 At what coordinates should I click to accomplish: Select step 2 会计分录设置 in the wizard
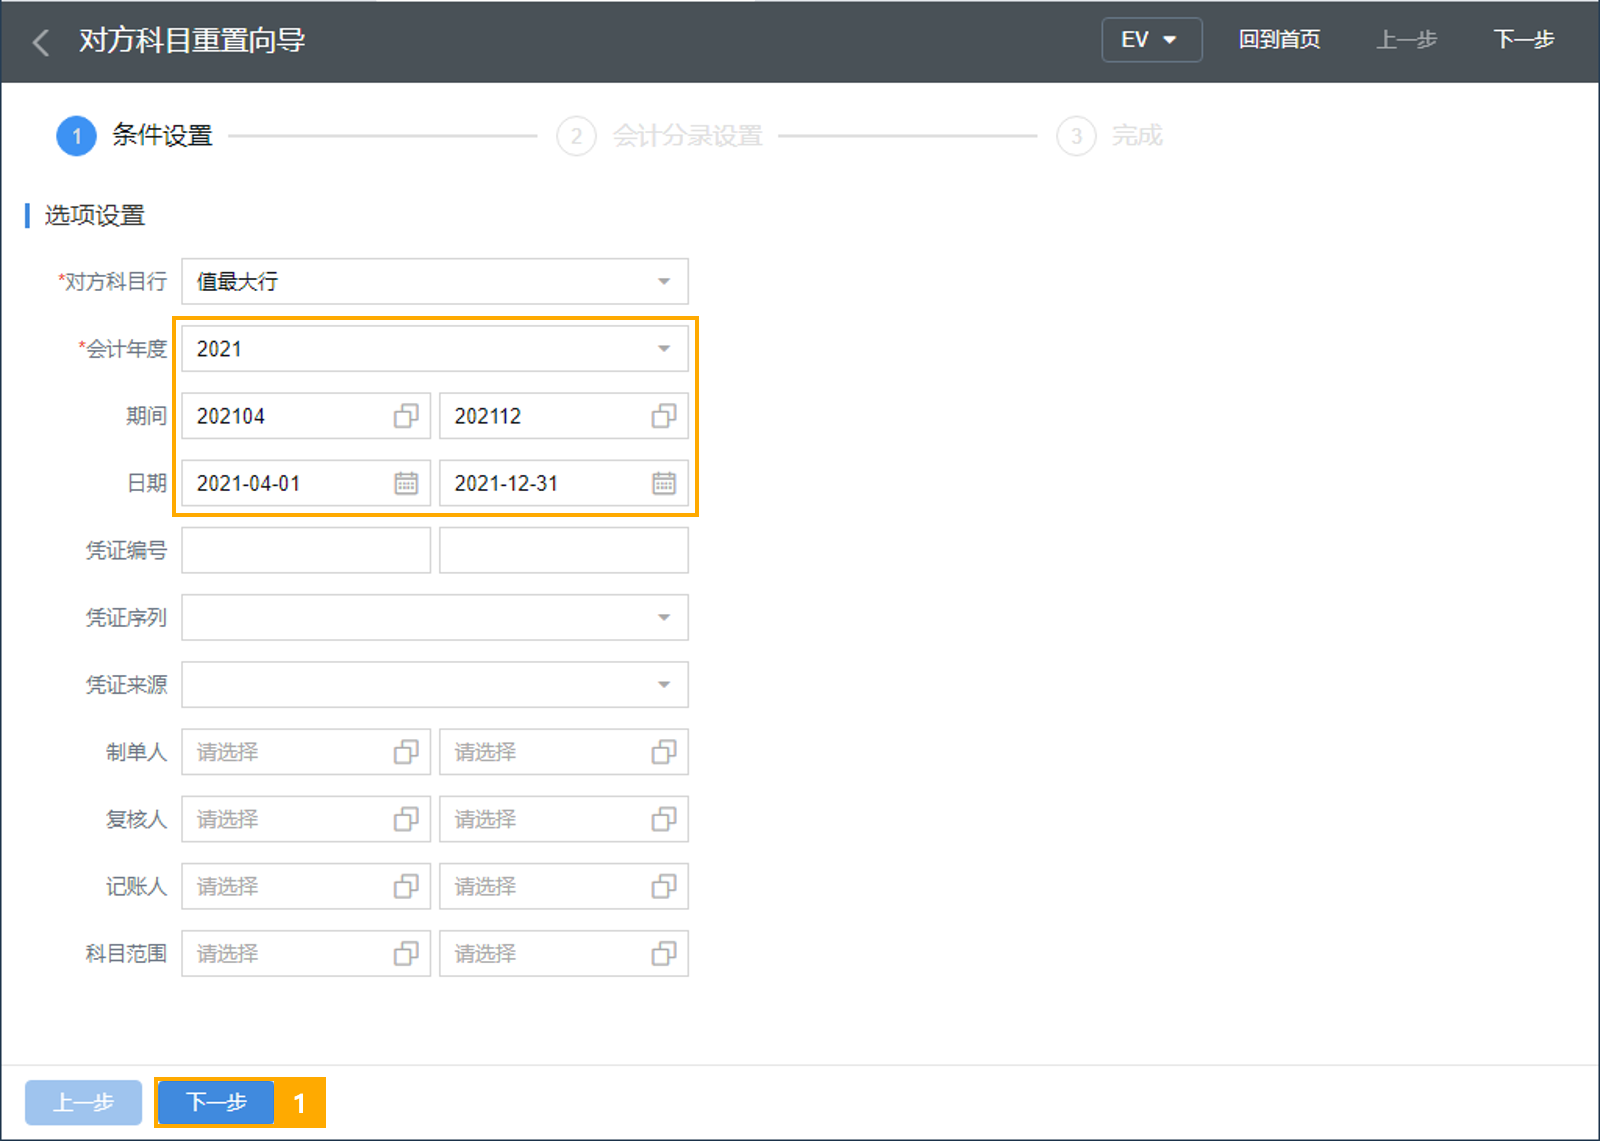coord(660,136)
